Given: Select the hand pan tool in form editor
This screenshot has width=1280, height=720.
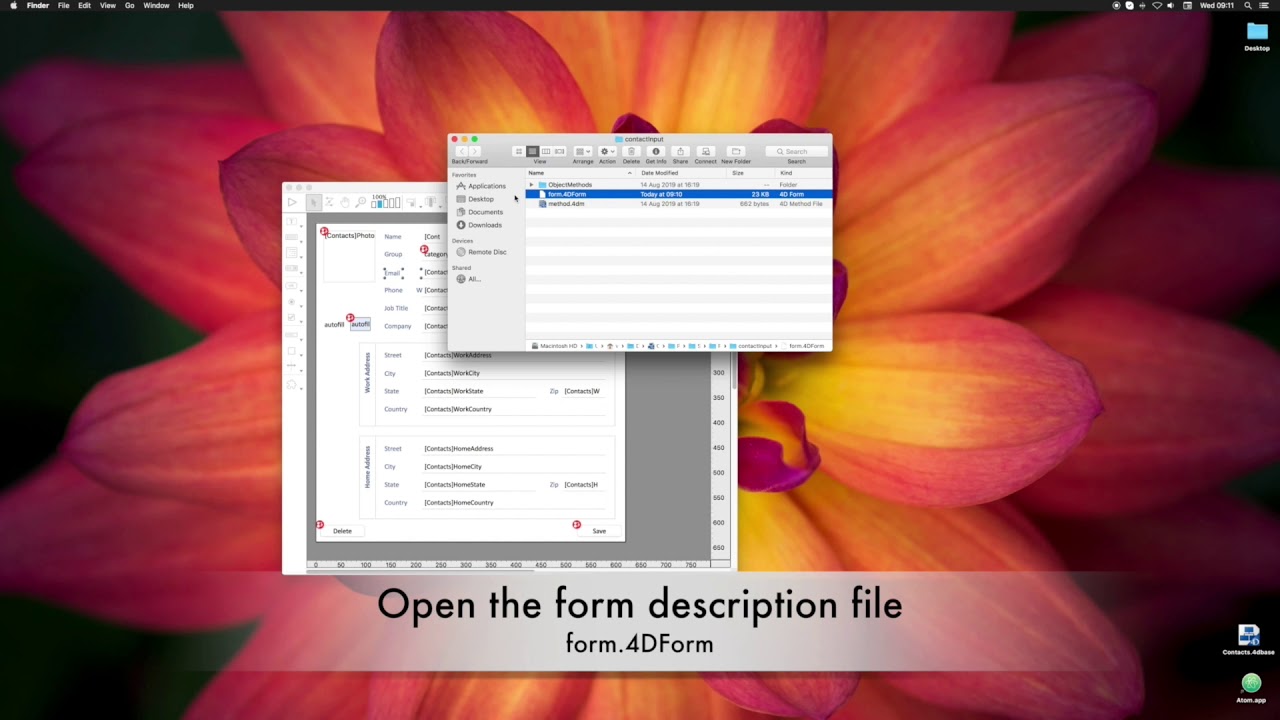Looking at the screenshot, I should click(x=345, y=202).
